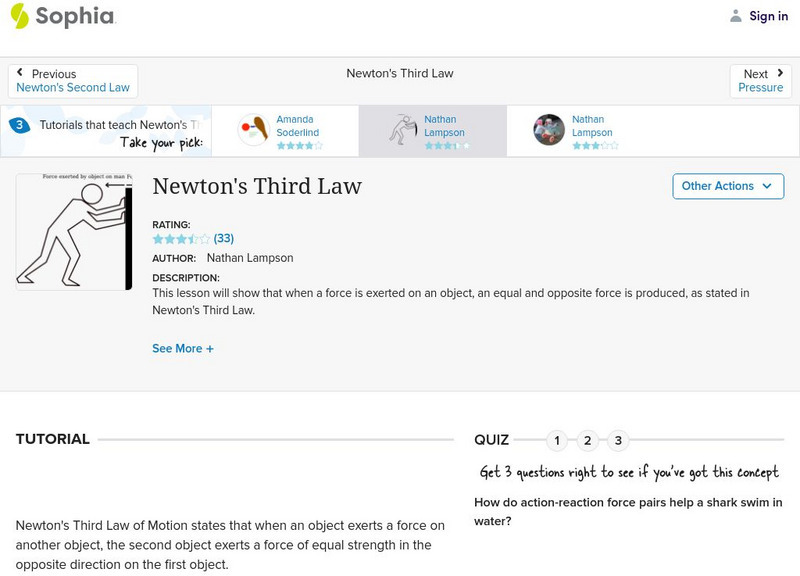
Task: Click the Next chevron arrow
Action: point(779,72)
